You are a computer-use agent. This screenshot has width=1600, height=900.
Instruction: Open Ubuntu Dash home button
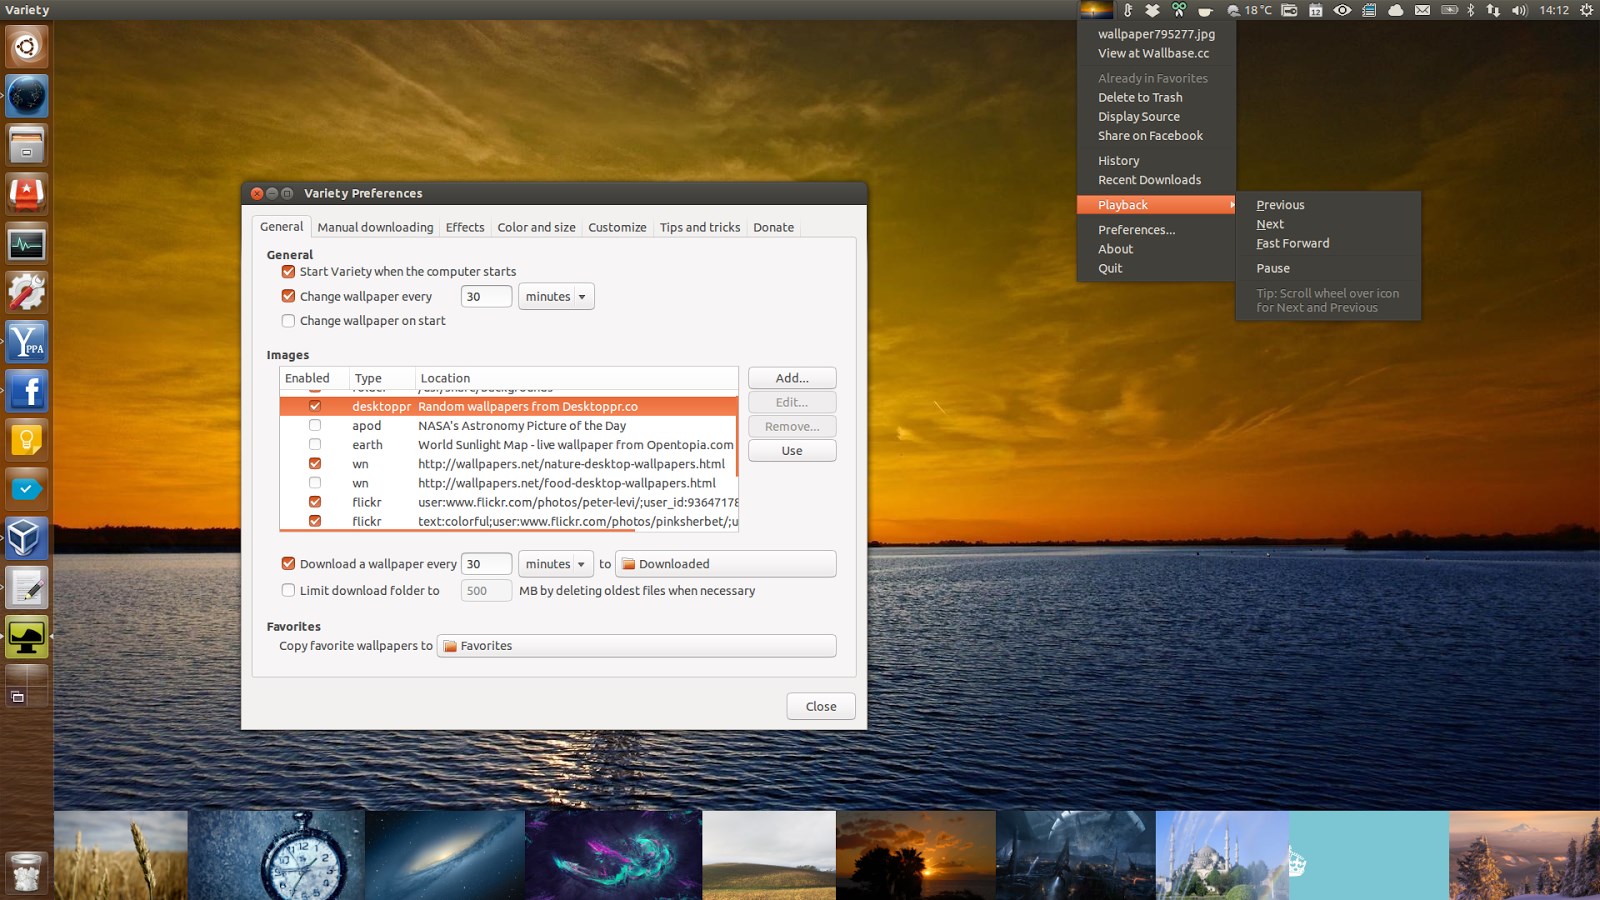pyautogui.click(x=26, y=46)
